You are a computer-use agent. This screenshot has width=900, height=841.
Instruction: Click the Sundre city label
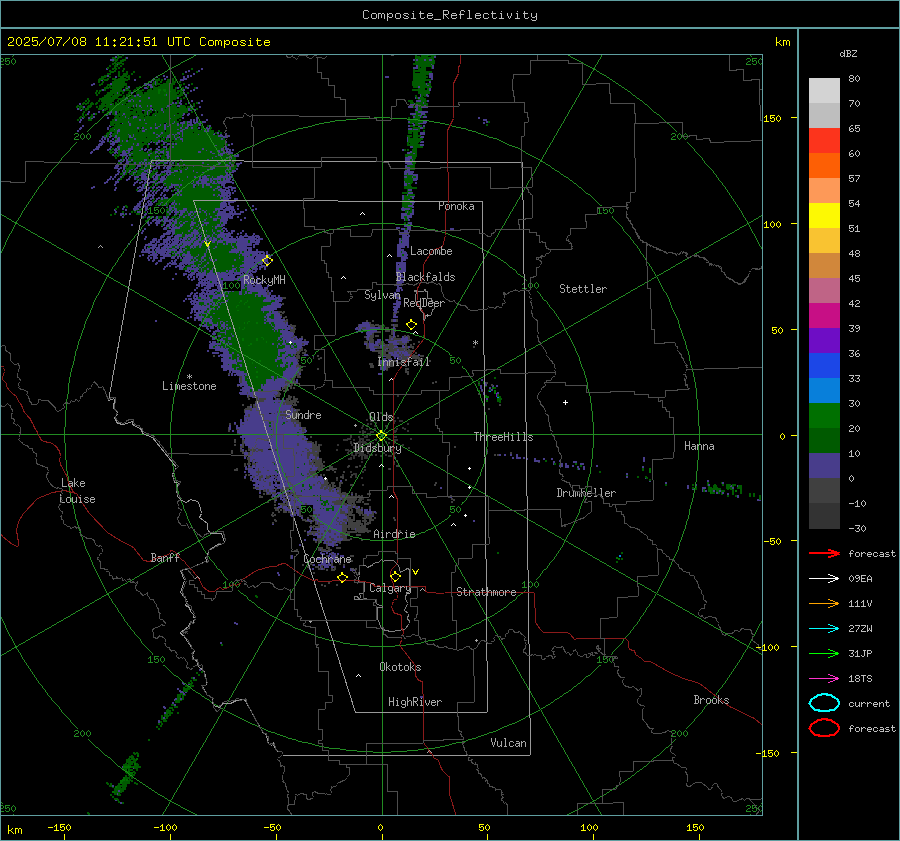point(303,414)
